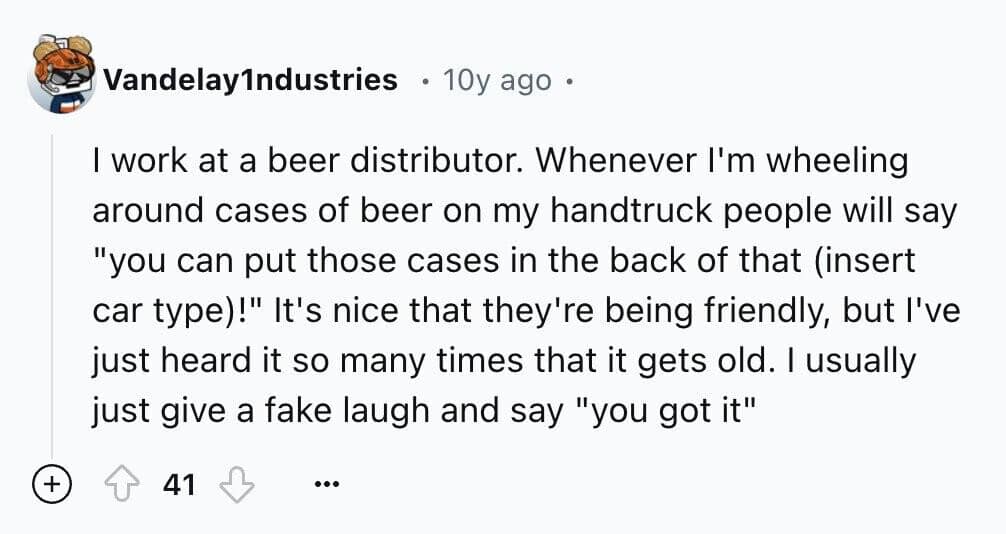The image size is (1006, 534).
Task: Upvote the Vandelay1ndustries comment
Action: 121,486
